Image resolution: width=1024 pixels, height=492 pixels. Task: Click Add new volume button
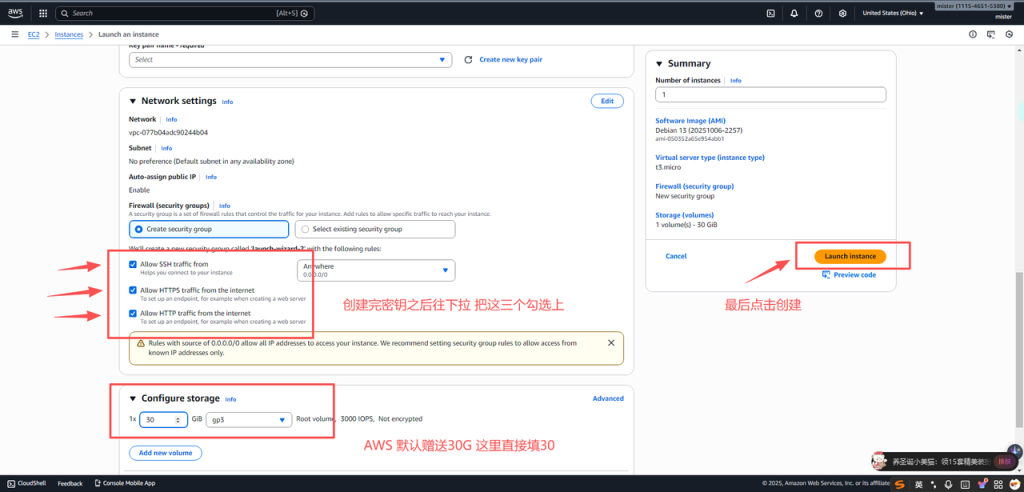[x=165, y=453]
